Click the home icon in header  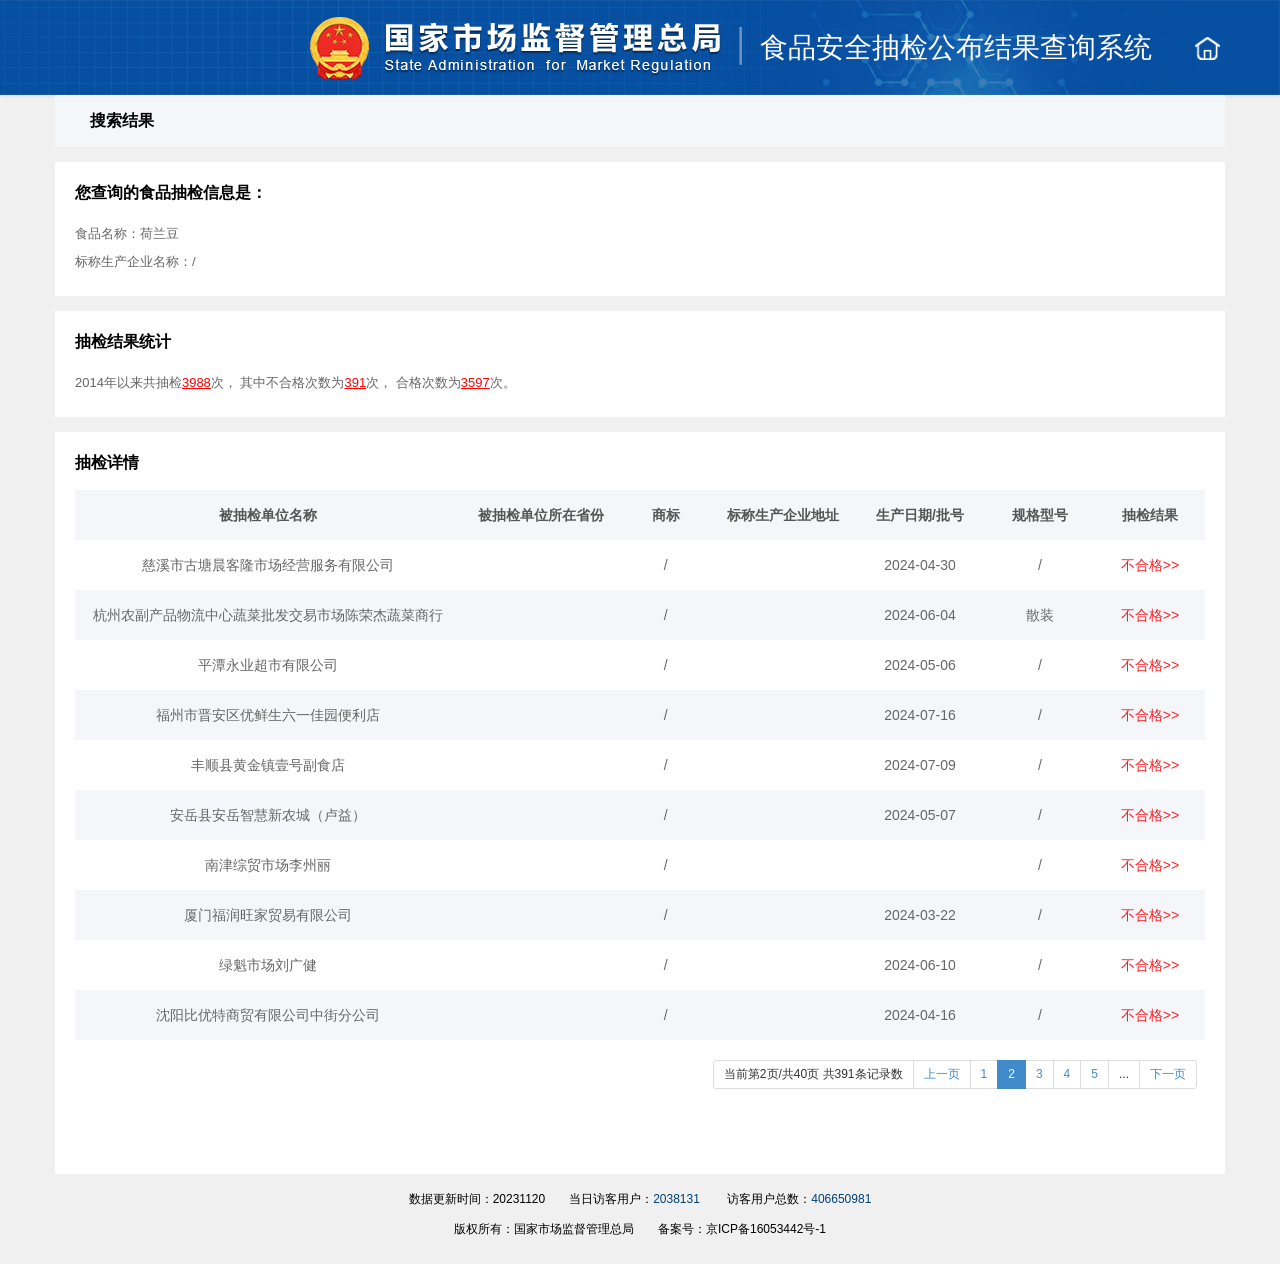coord(1207,48)
